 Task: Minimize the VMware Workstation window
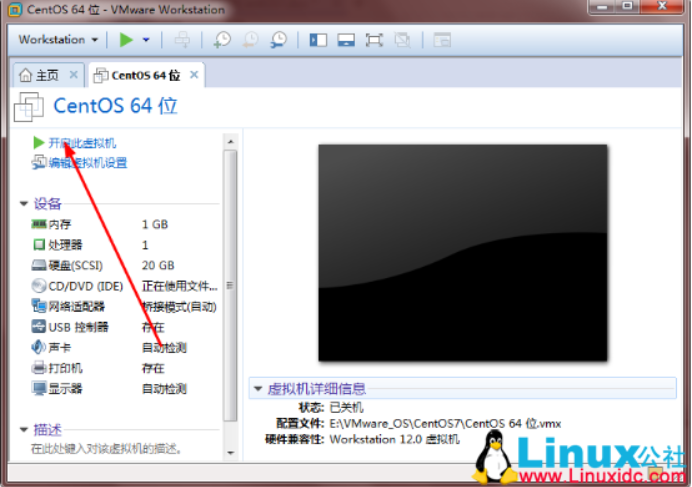(602, 7)
